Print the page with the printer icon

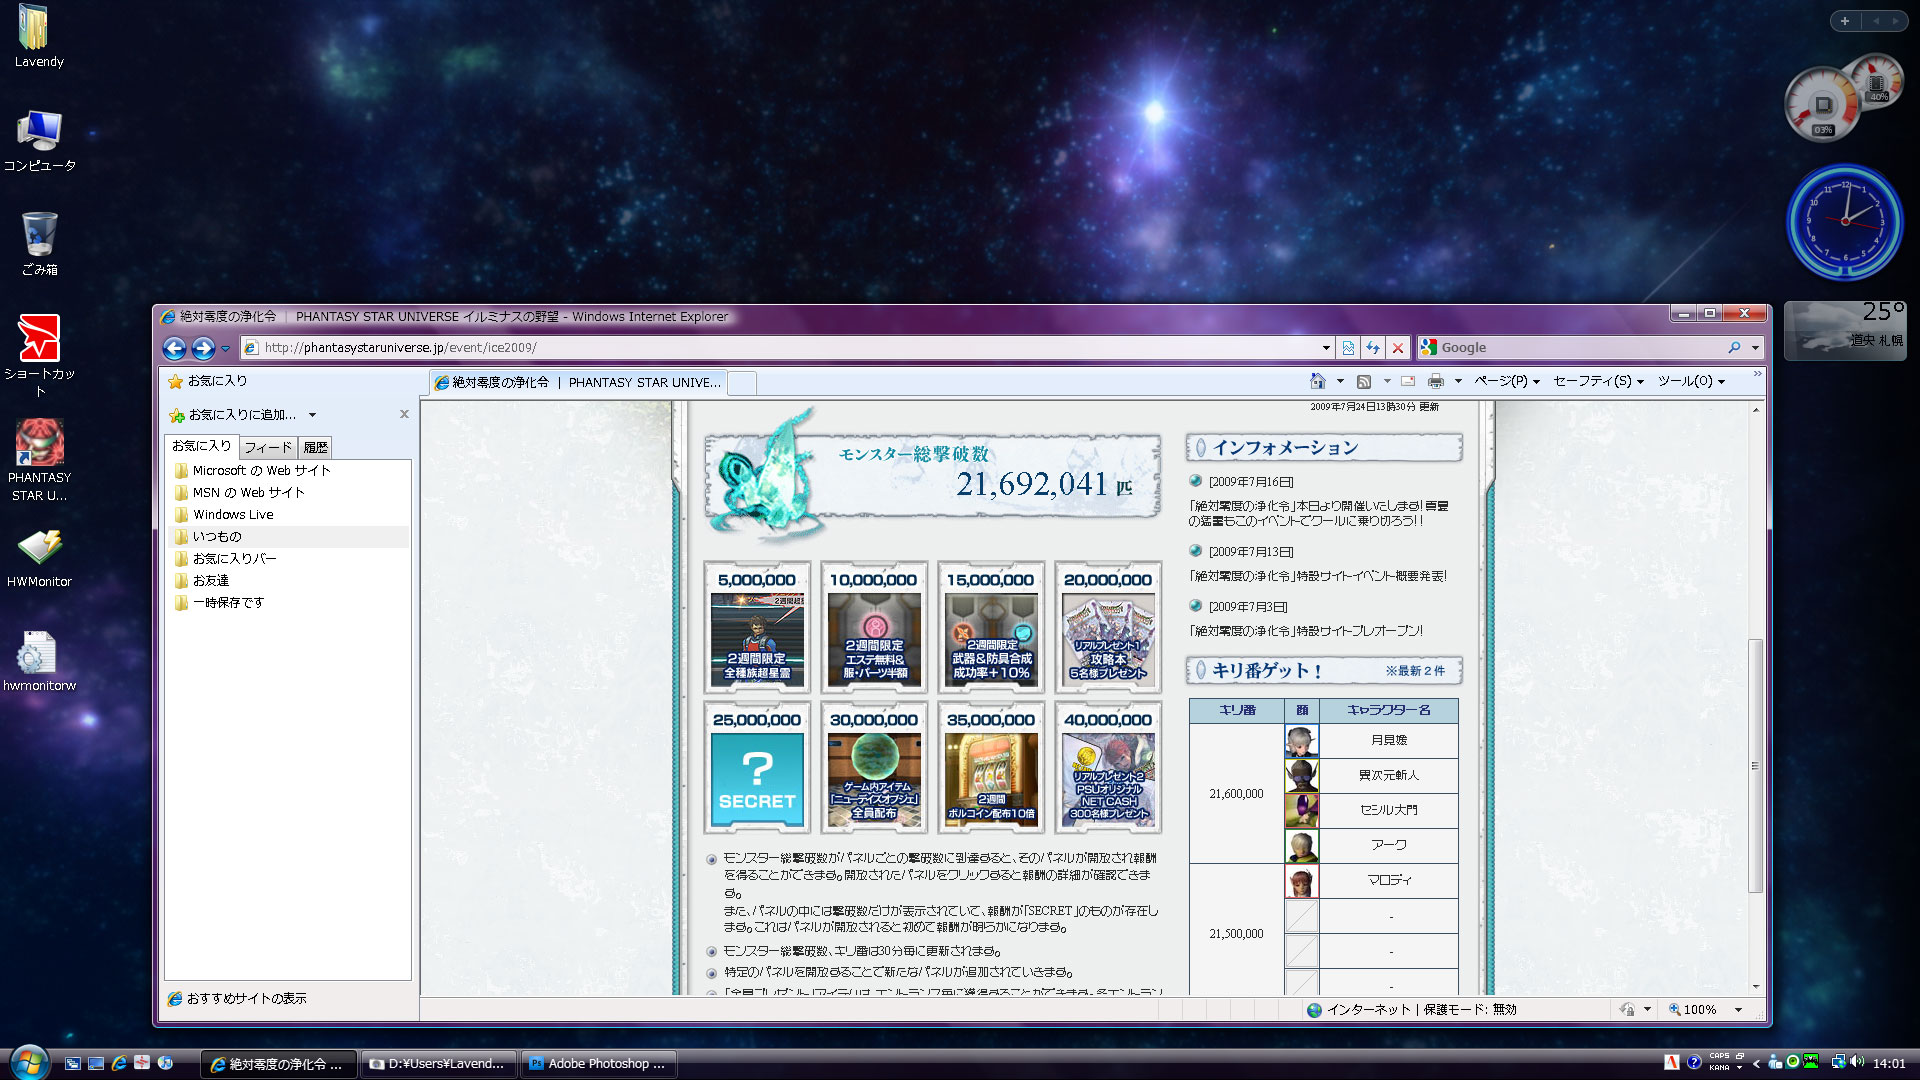1436,381
